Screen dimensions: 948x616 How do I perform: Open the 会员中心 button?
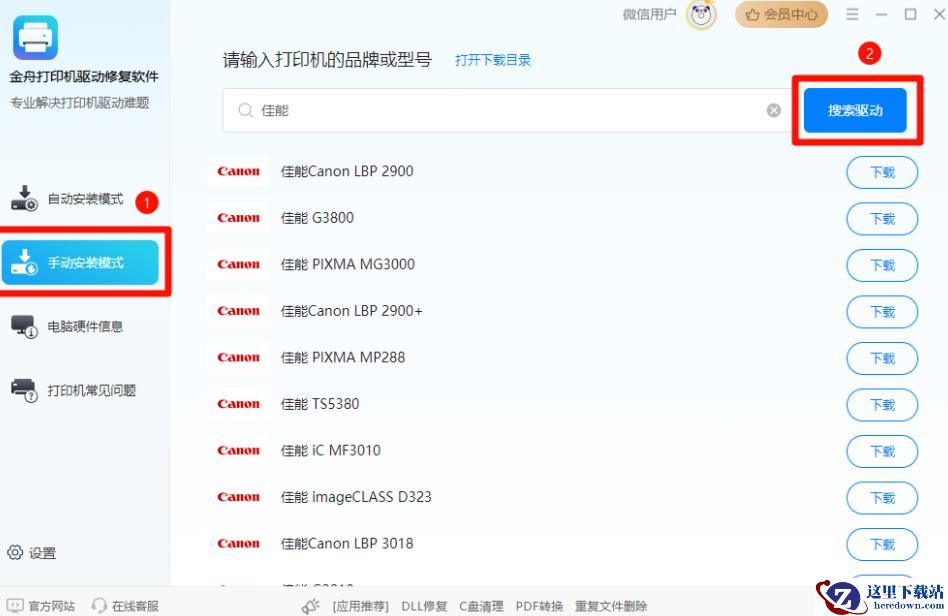[781, 15]
